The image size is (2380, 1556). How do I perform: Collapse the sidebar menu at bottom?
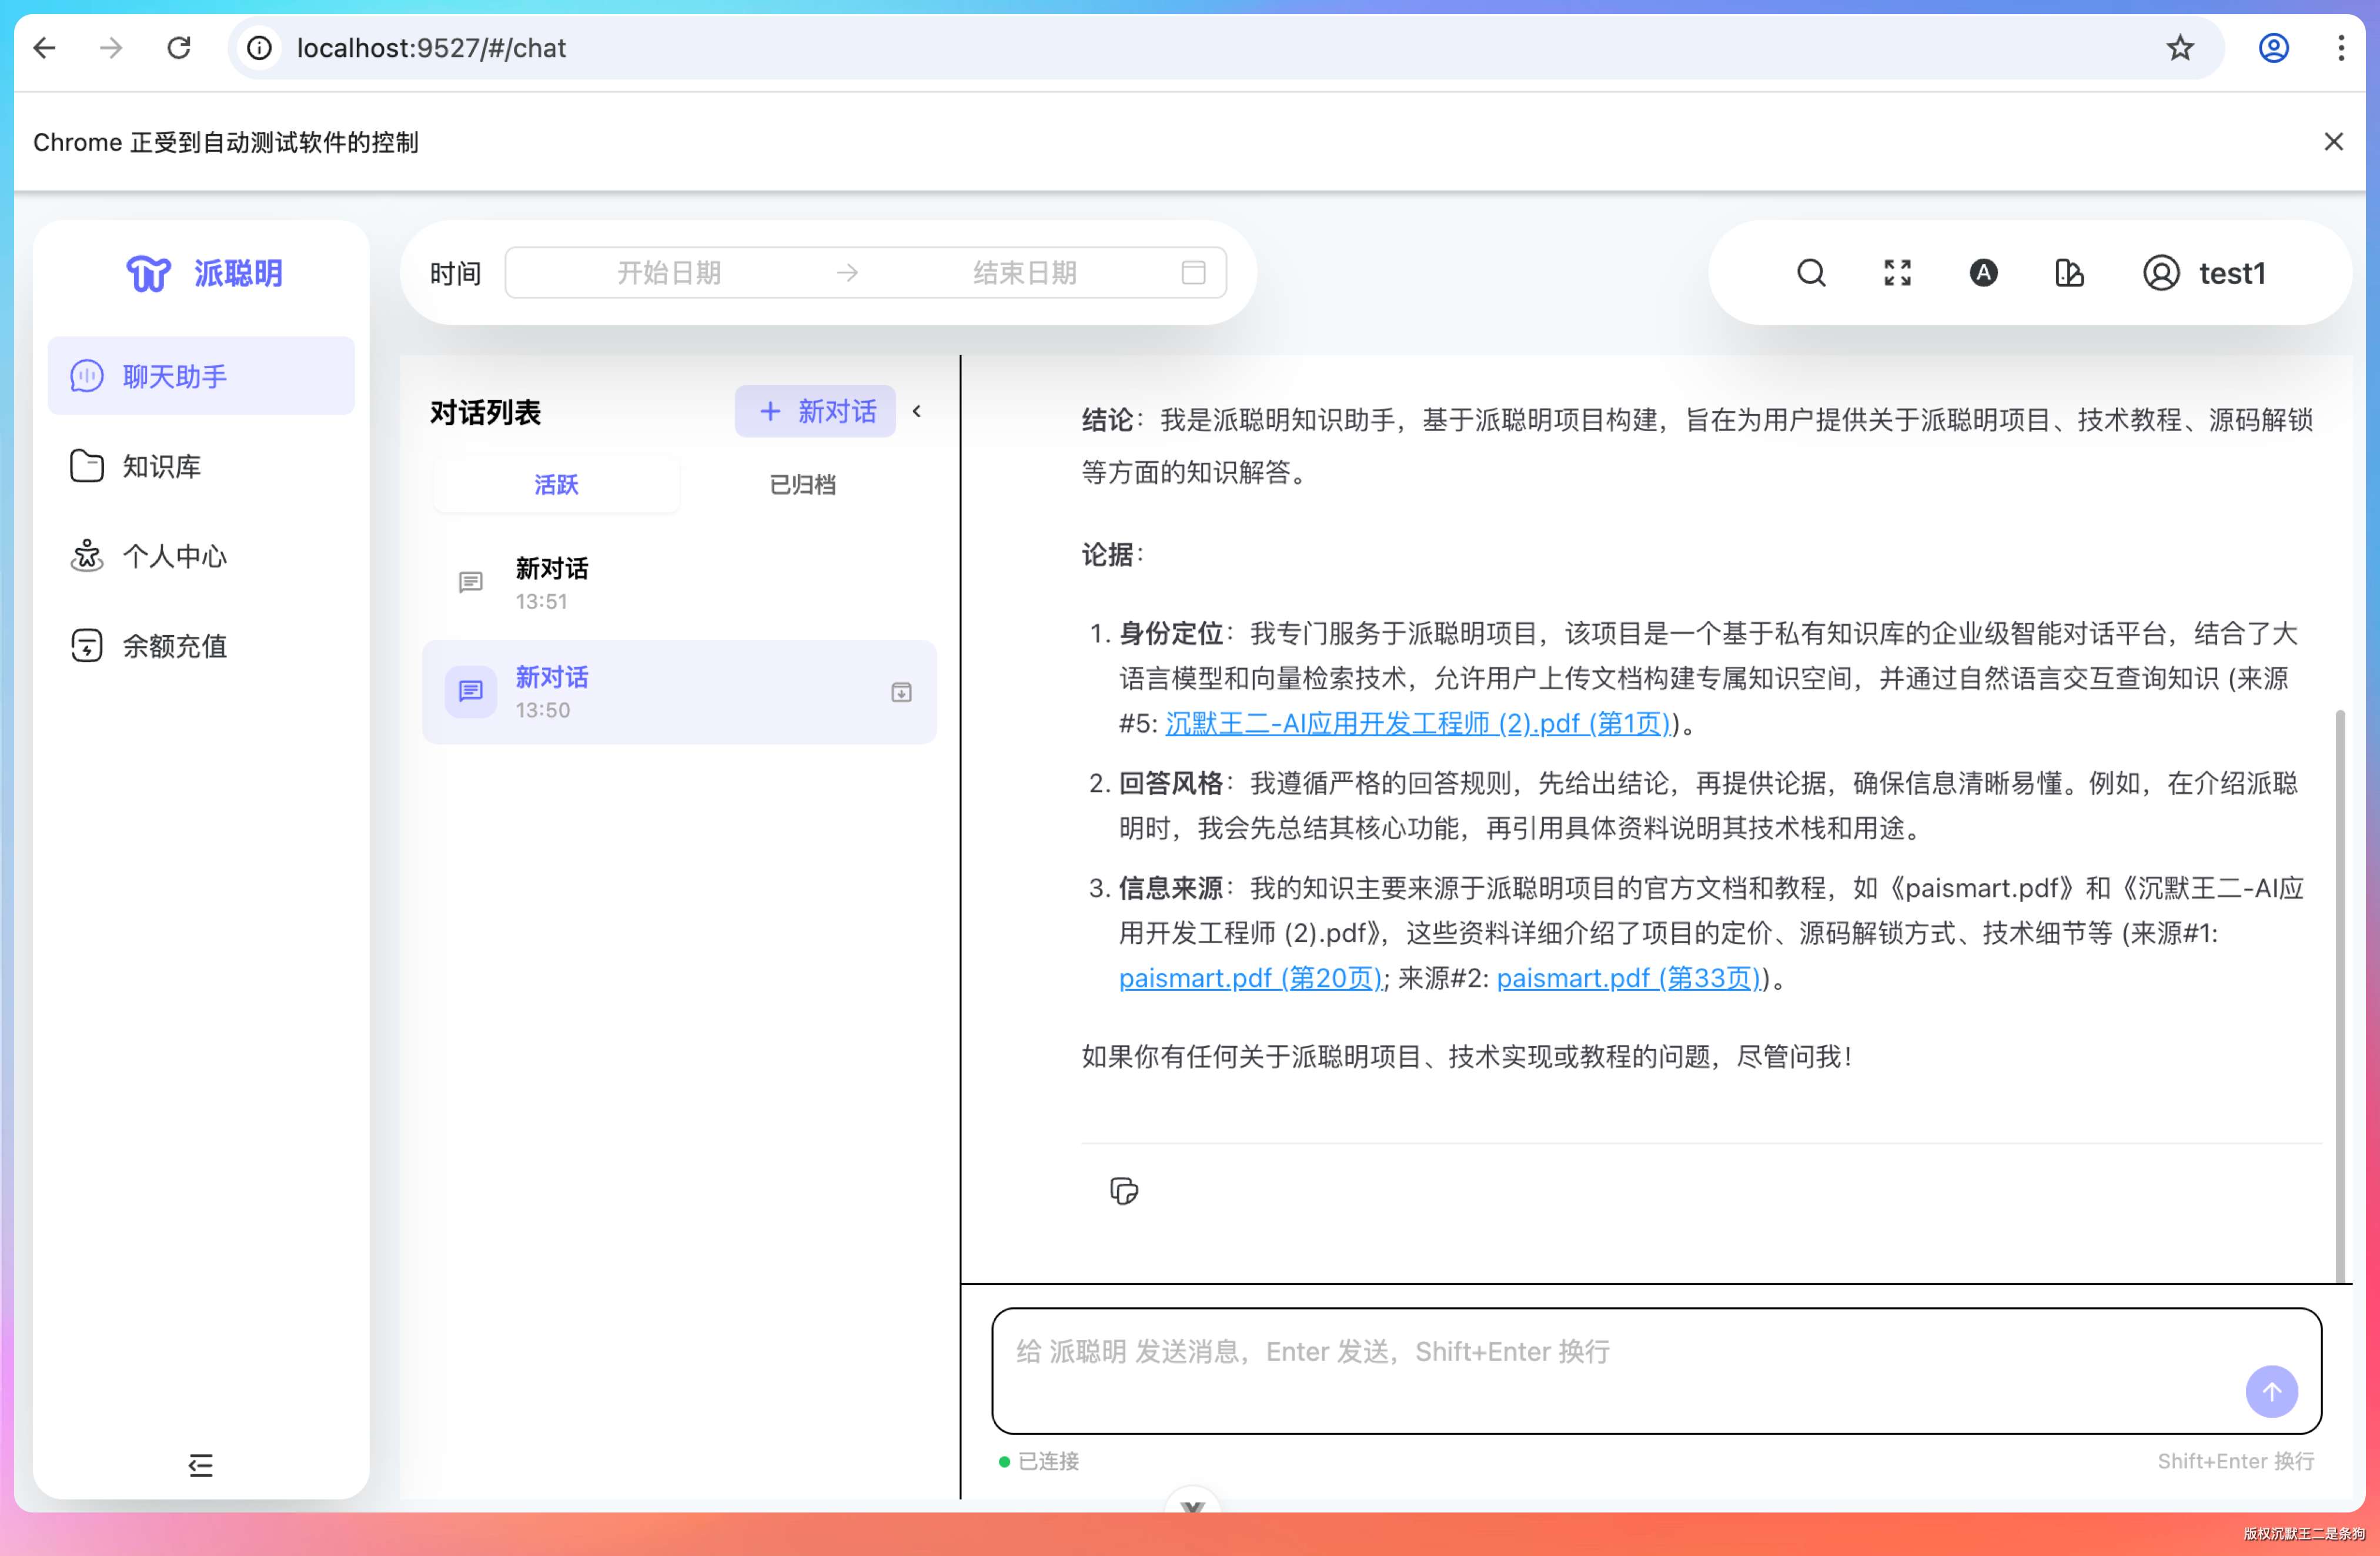pos(200,1465)
